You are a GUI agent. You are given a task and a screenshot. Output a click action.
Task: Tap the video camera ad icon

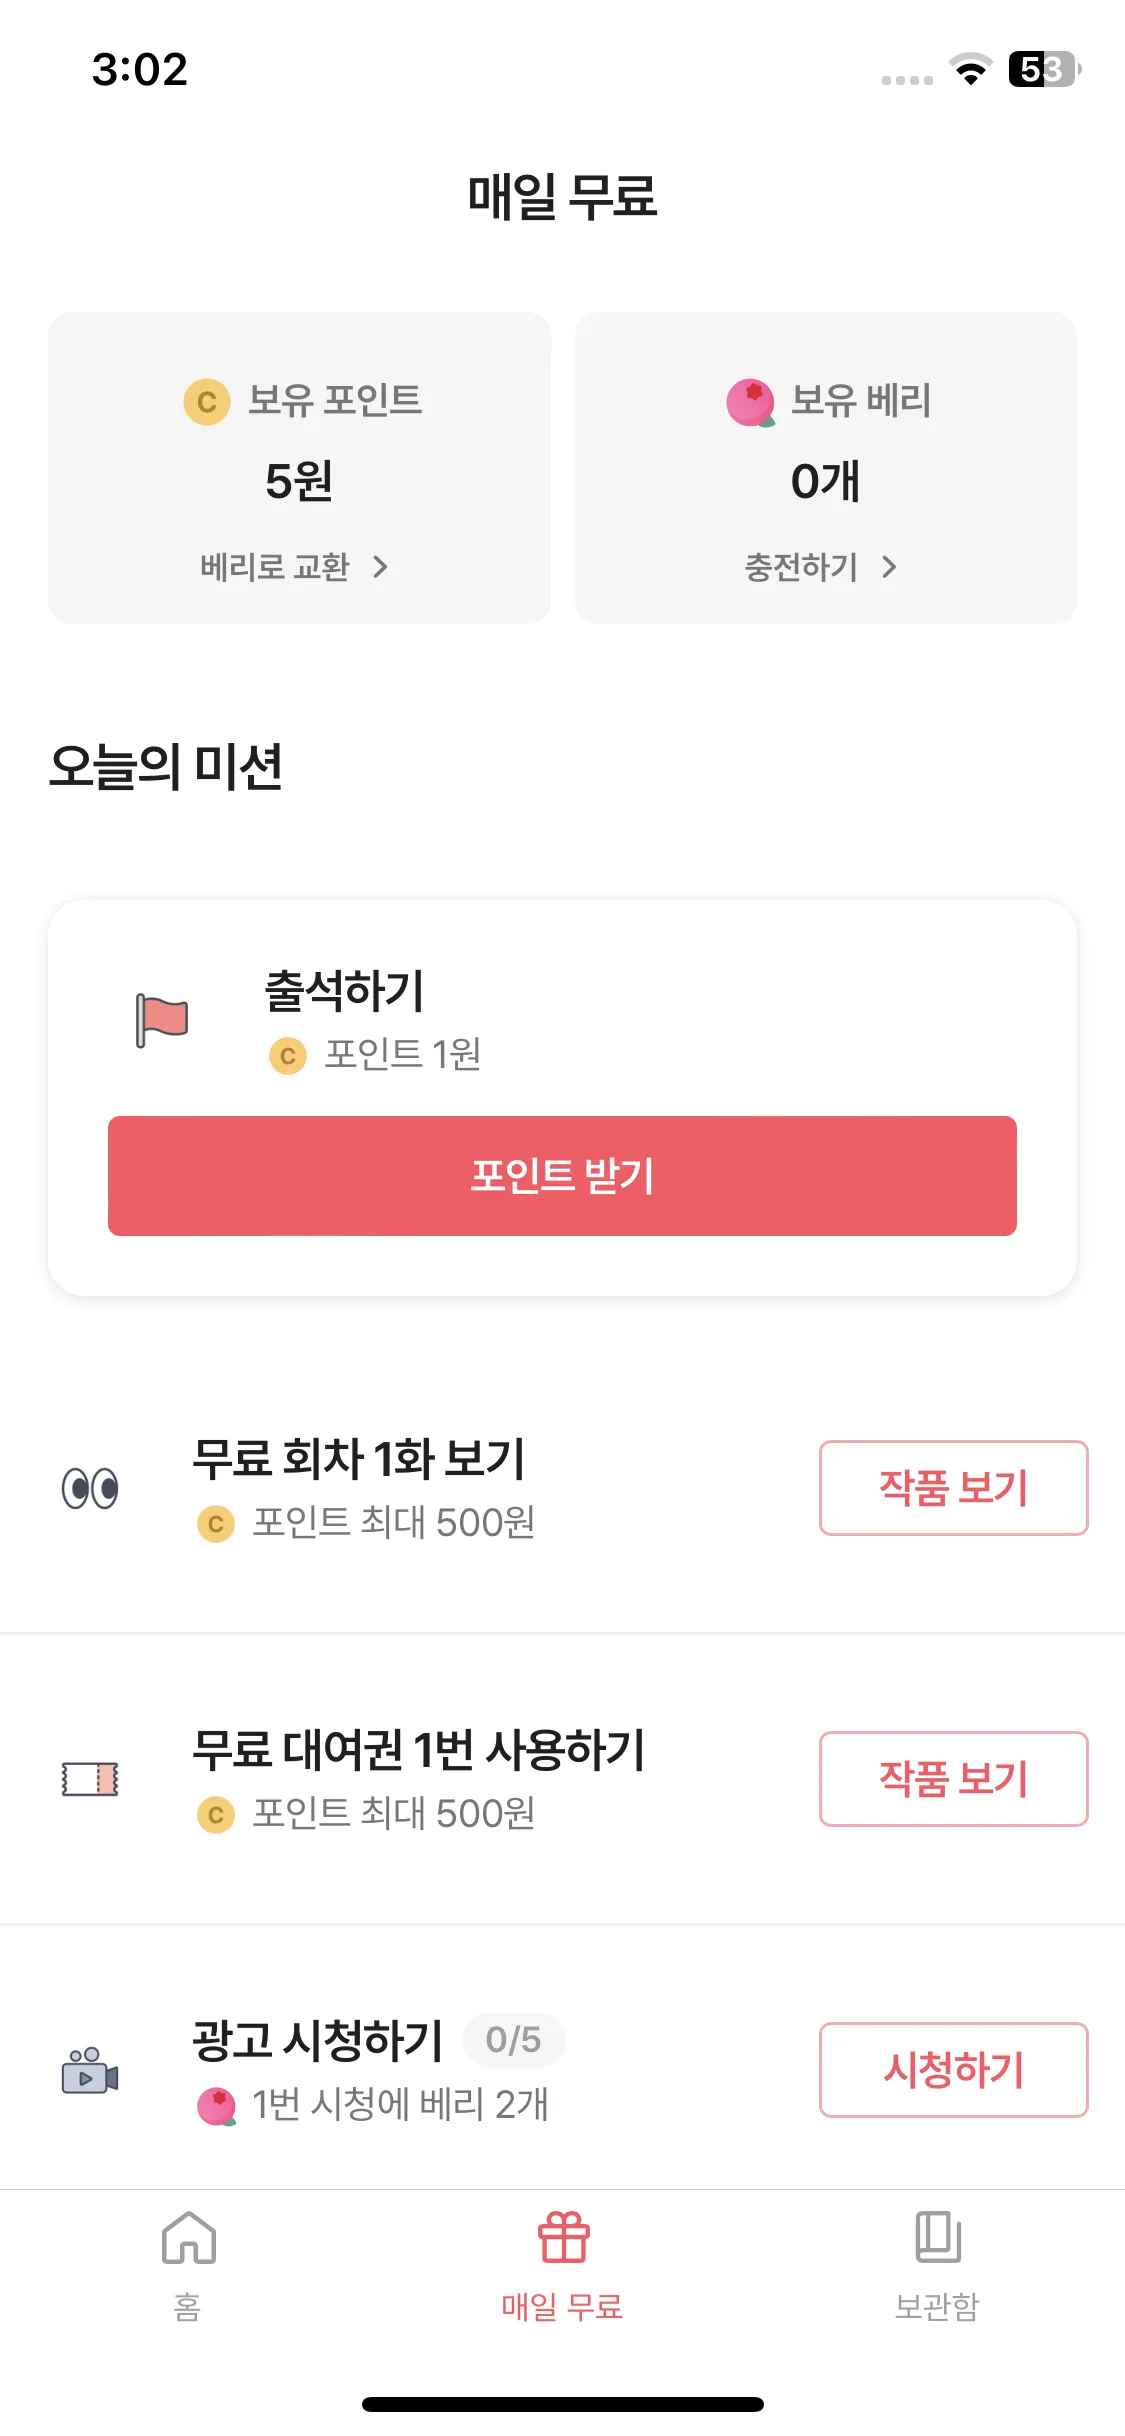click(90, 2070)
